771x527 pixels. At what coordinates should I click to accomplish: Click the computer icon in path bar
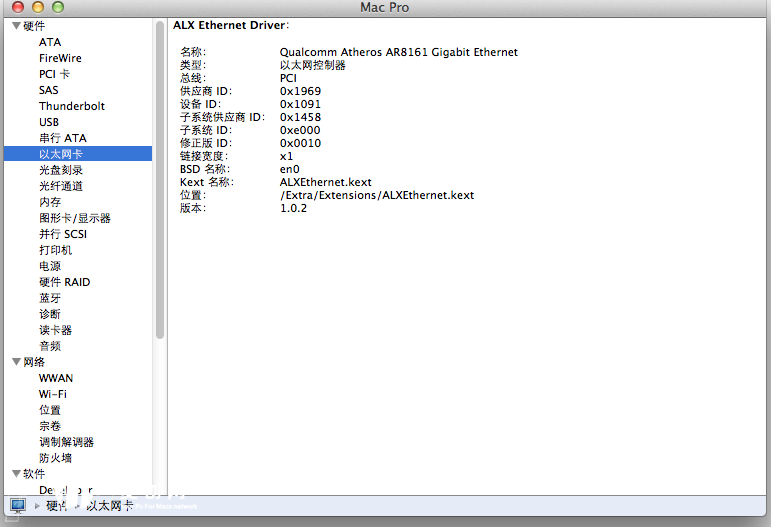click(17, 506)
